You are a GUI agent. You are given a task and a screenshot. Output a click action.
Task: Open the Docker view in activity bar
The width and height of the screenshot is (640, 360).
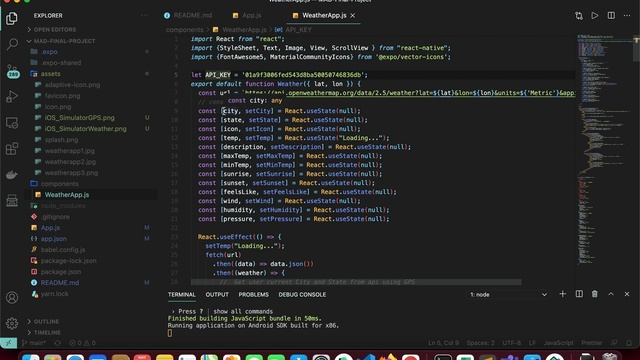coord(12,175)
